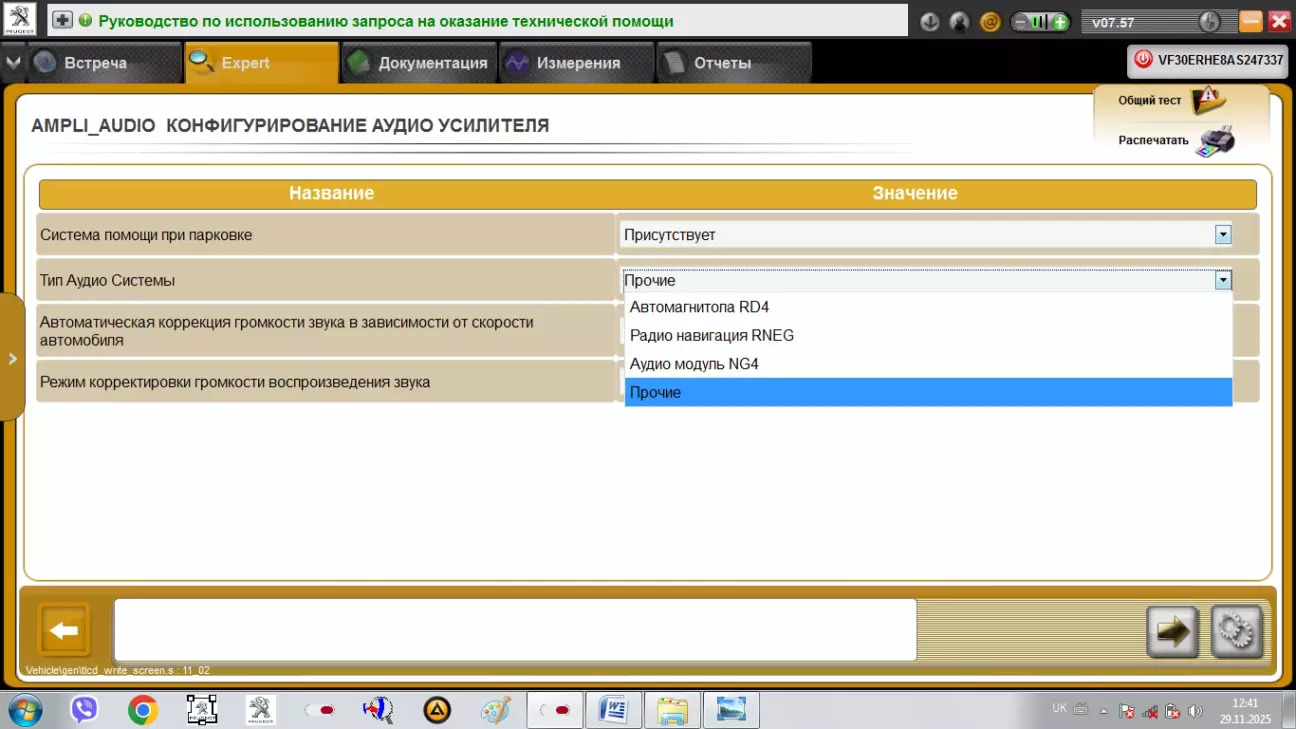Switch to the Документация tab
The height and width of the screenshot is (729, 1296).
[x=420, y=63]
